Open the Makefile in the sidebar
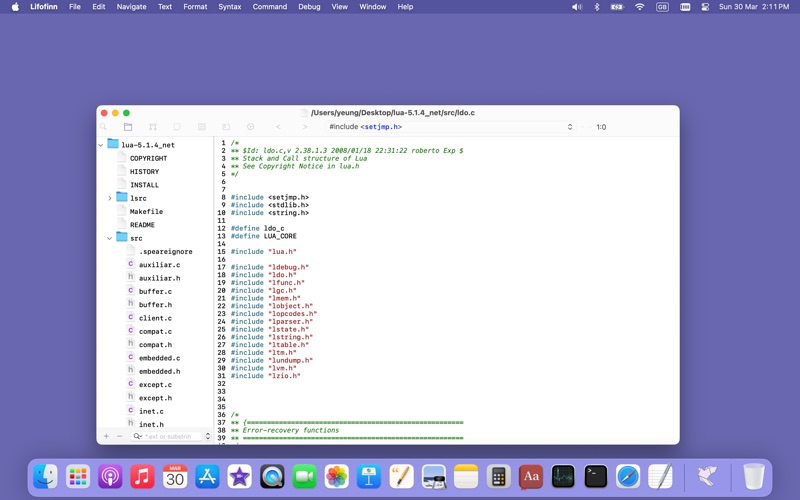 point(146,212)
